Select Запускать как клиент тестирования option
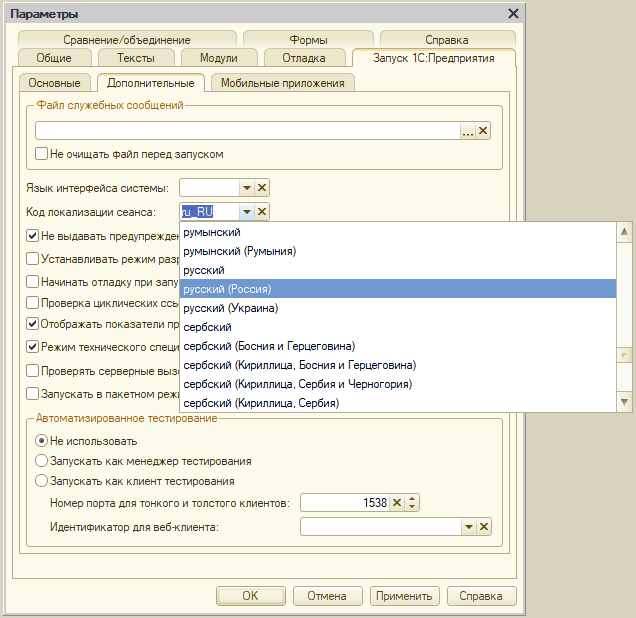This screenshot has height=618, width=636. pyautogui.click(x=41, y=481)
